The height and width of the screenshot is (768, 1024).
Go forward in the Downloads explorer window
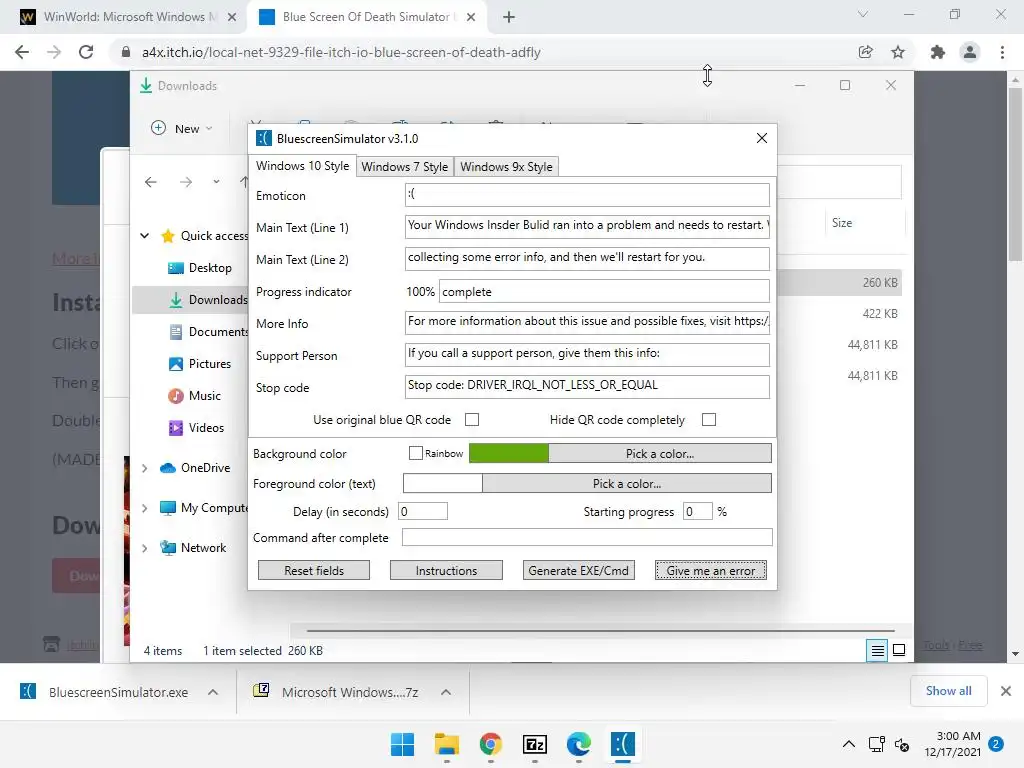[186, 182]
